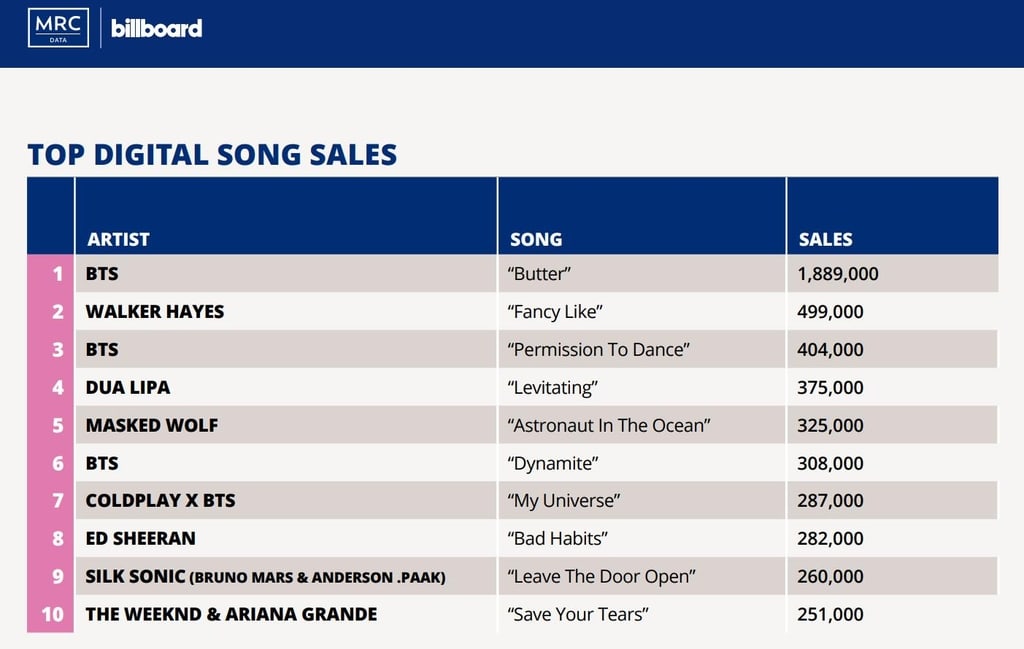Select the Masked Wolf artist cell
Viewport: 1024px width, 649px height.
[152, 425]
